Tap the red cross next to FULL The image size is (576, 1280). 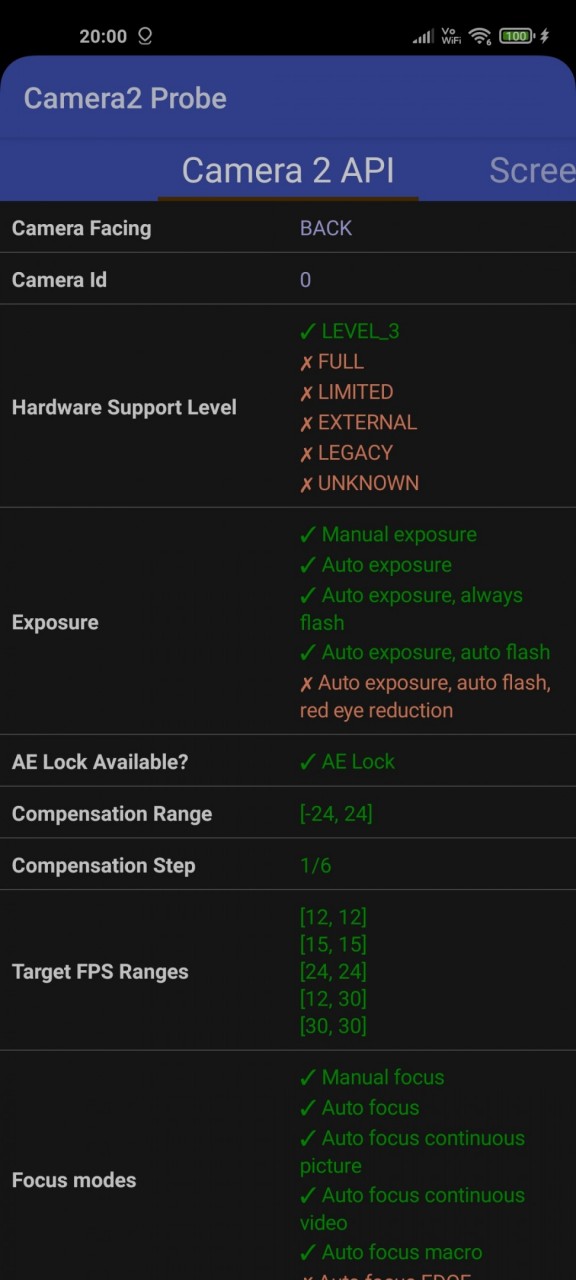pos(307,362)
